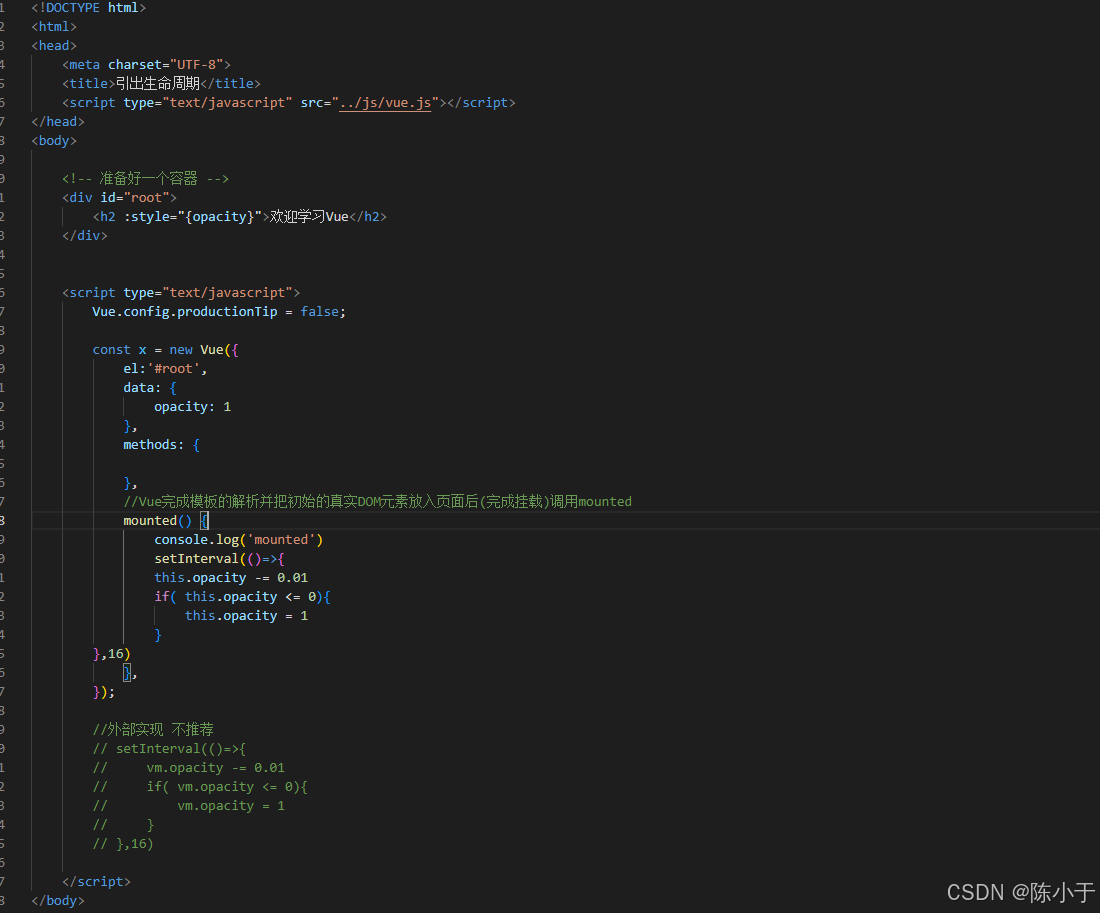Click the 'methods: {' line
Viewport: 1100px width, 913px height.
(161, 444)
